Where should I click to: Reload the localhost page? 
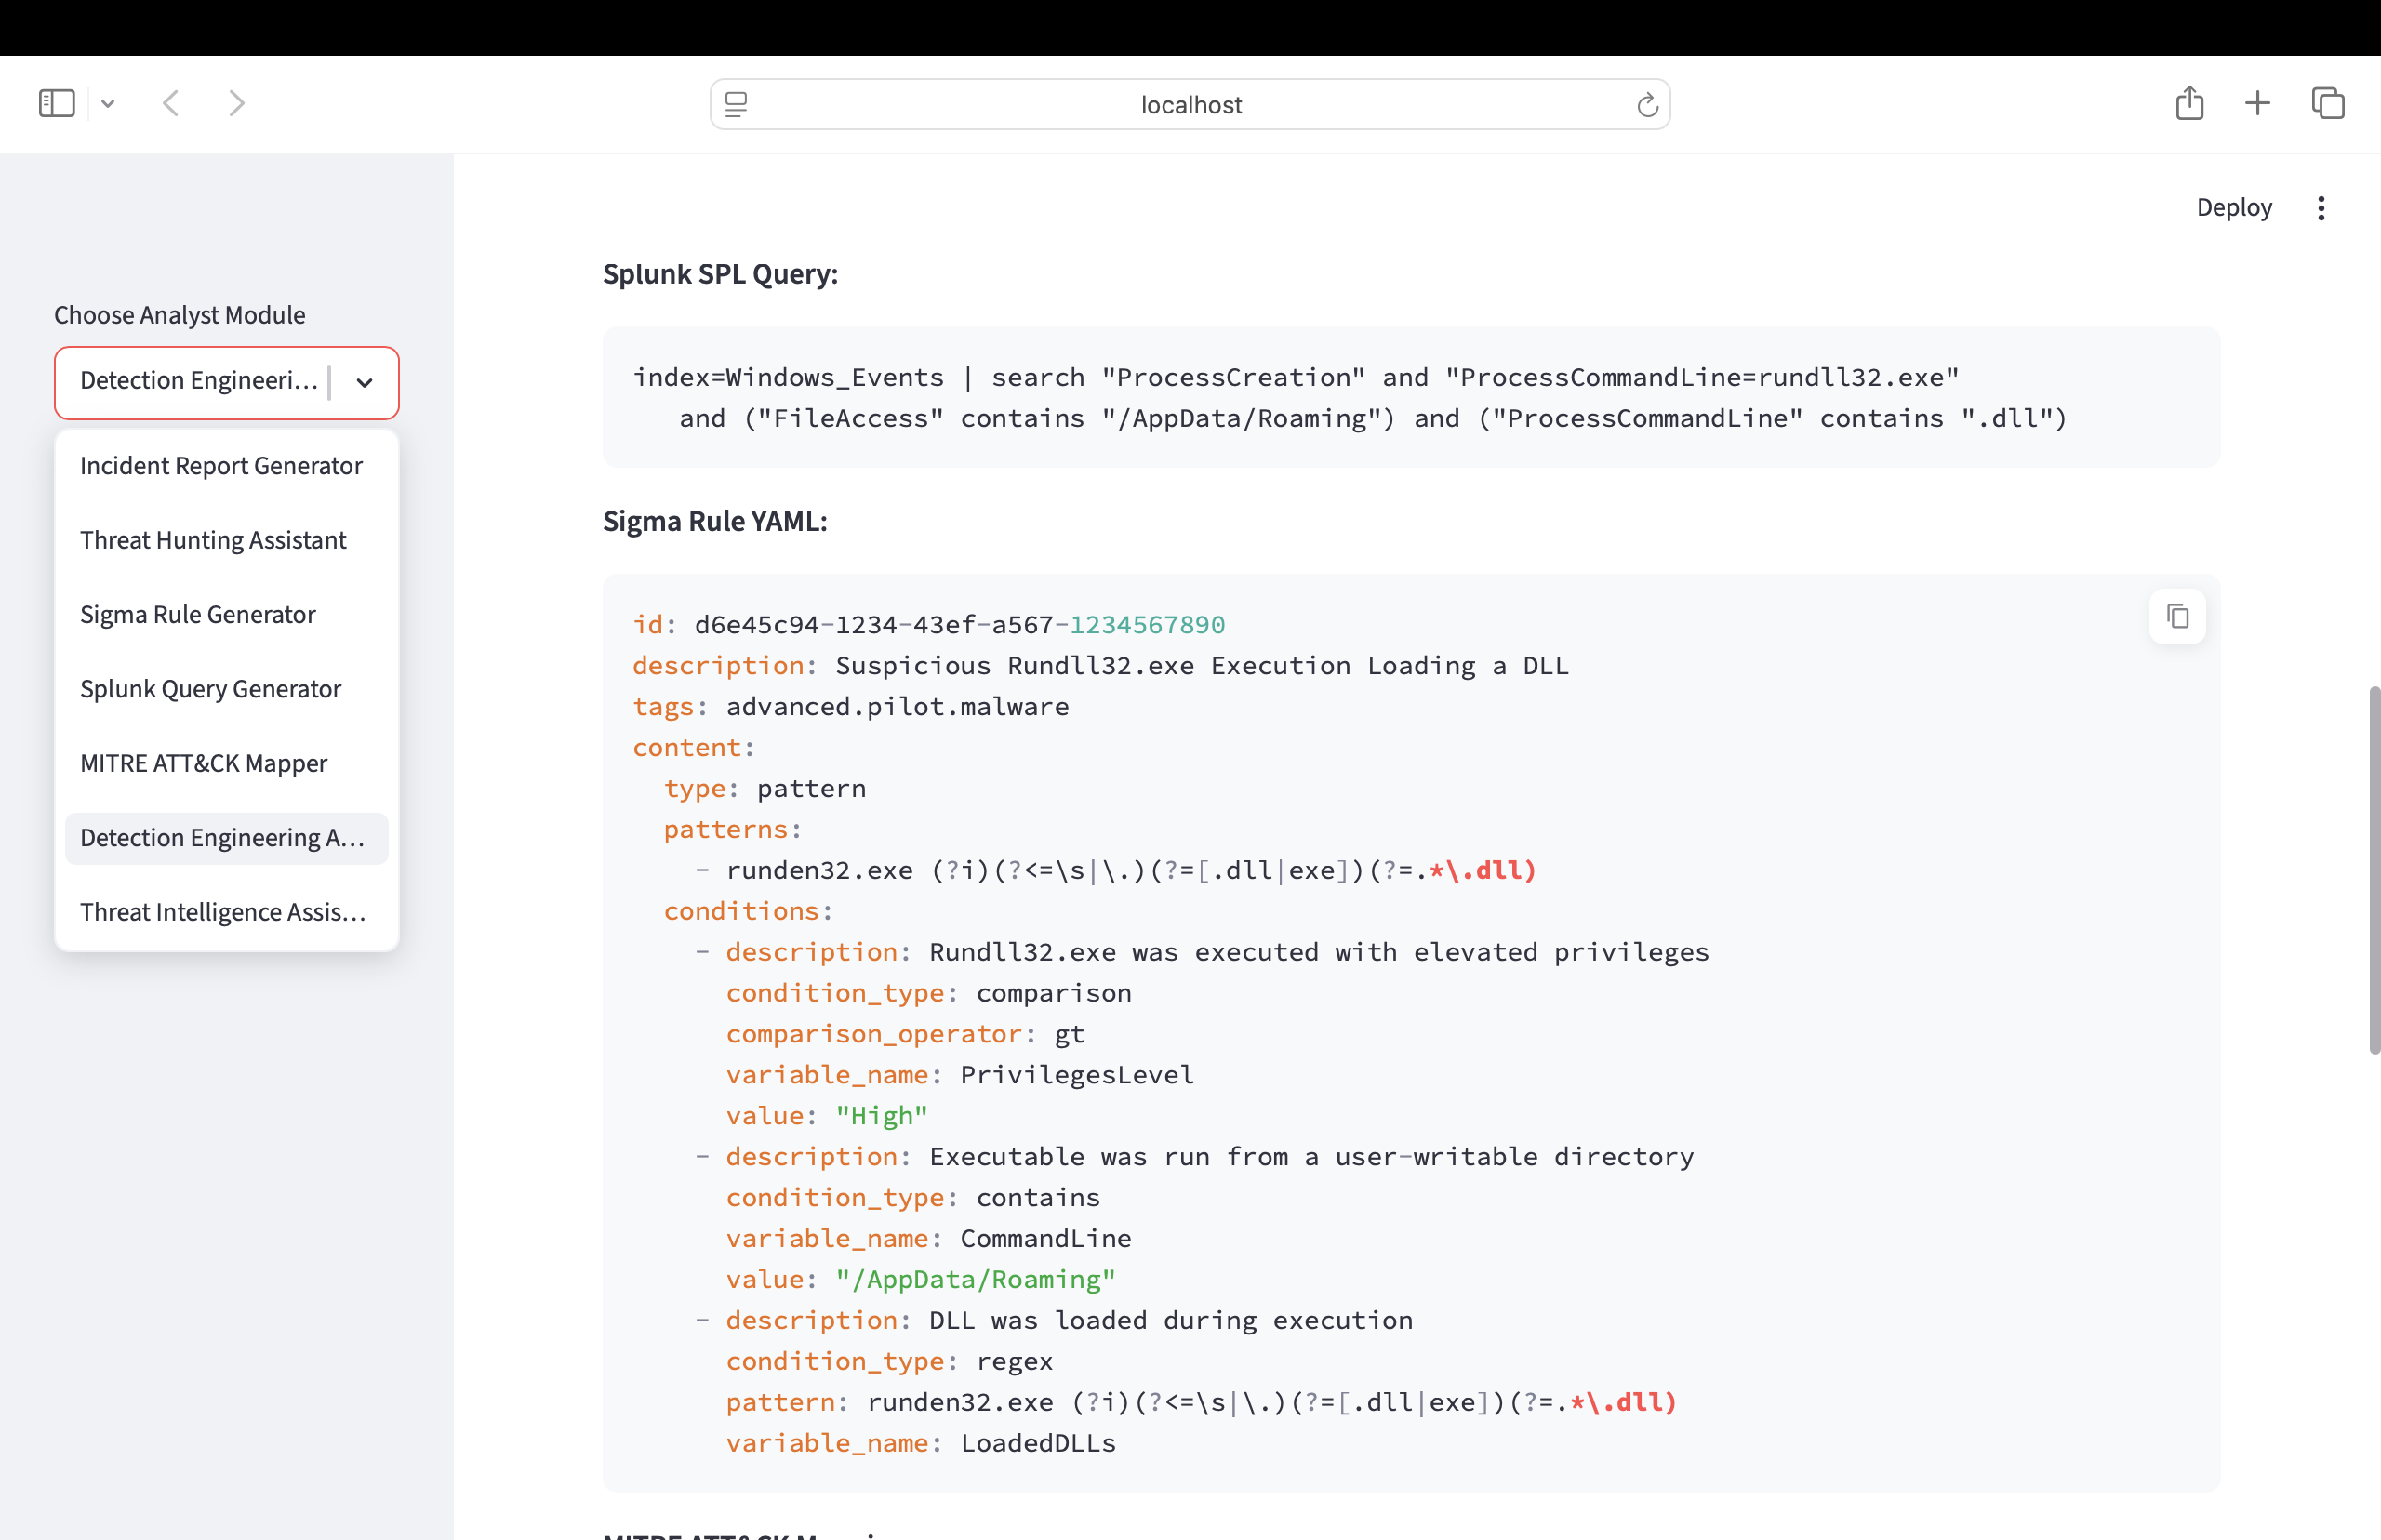click(x=1647, y=104)
